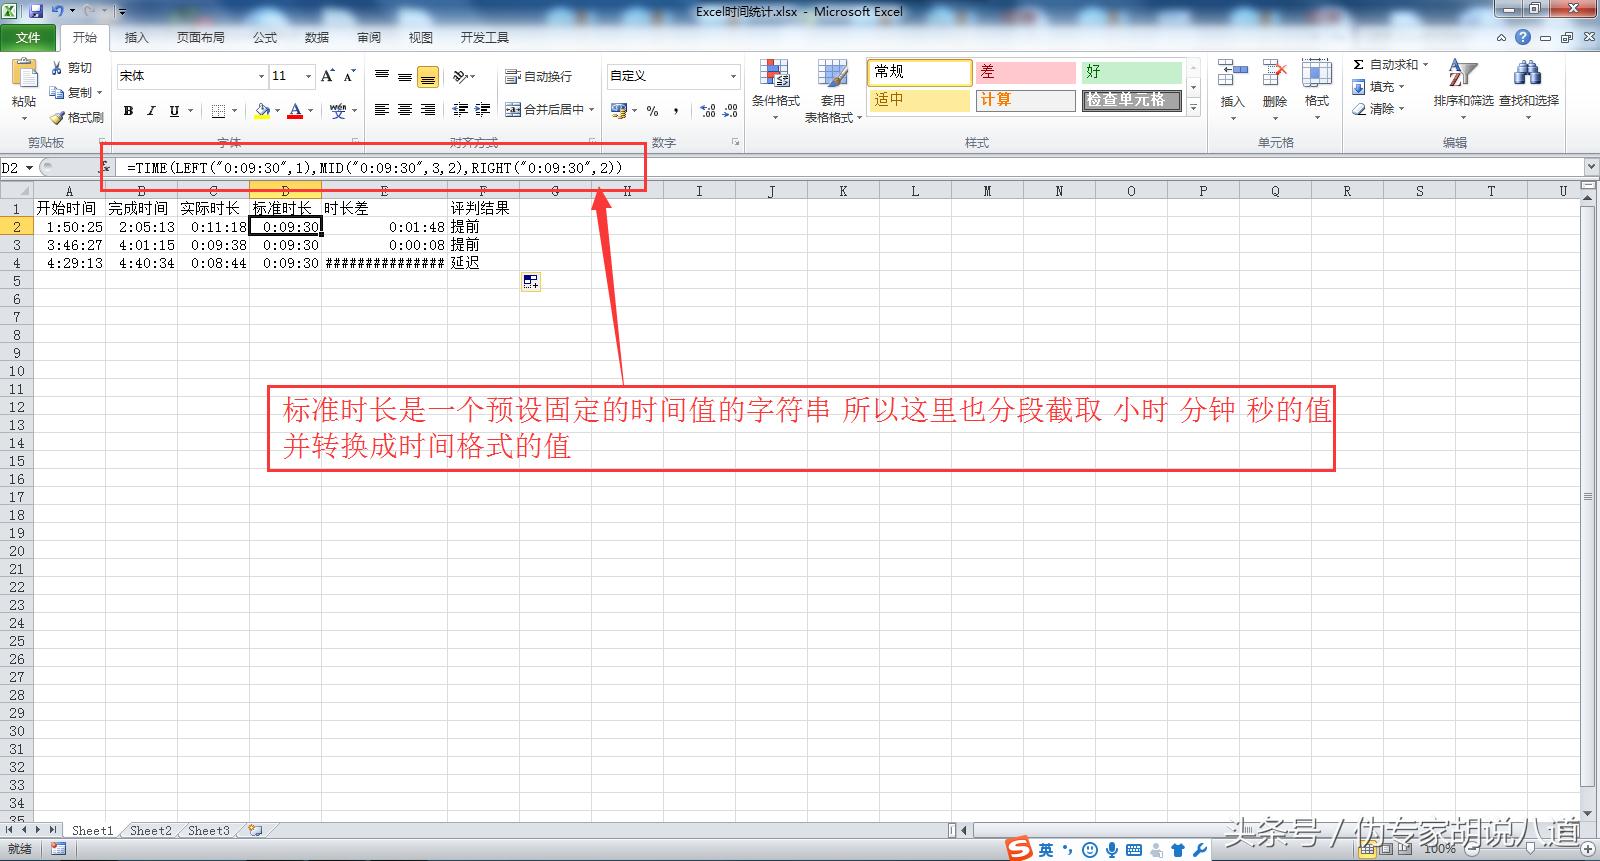Open Excel help with the question mark icon
The image size is (1600, 861).
1522,37
